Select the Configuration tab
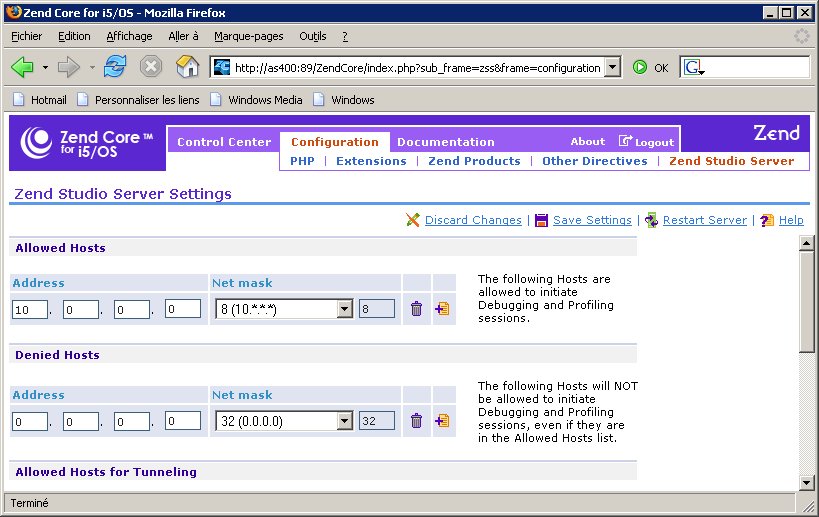Image resolution: width=819 pixels, height=517 pixels. (335, 142)
